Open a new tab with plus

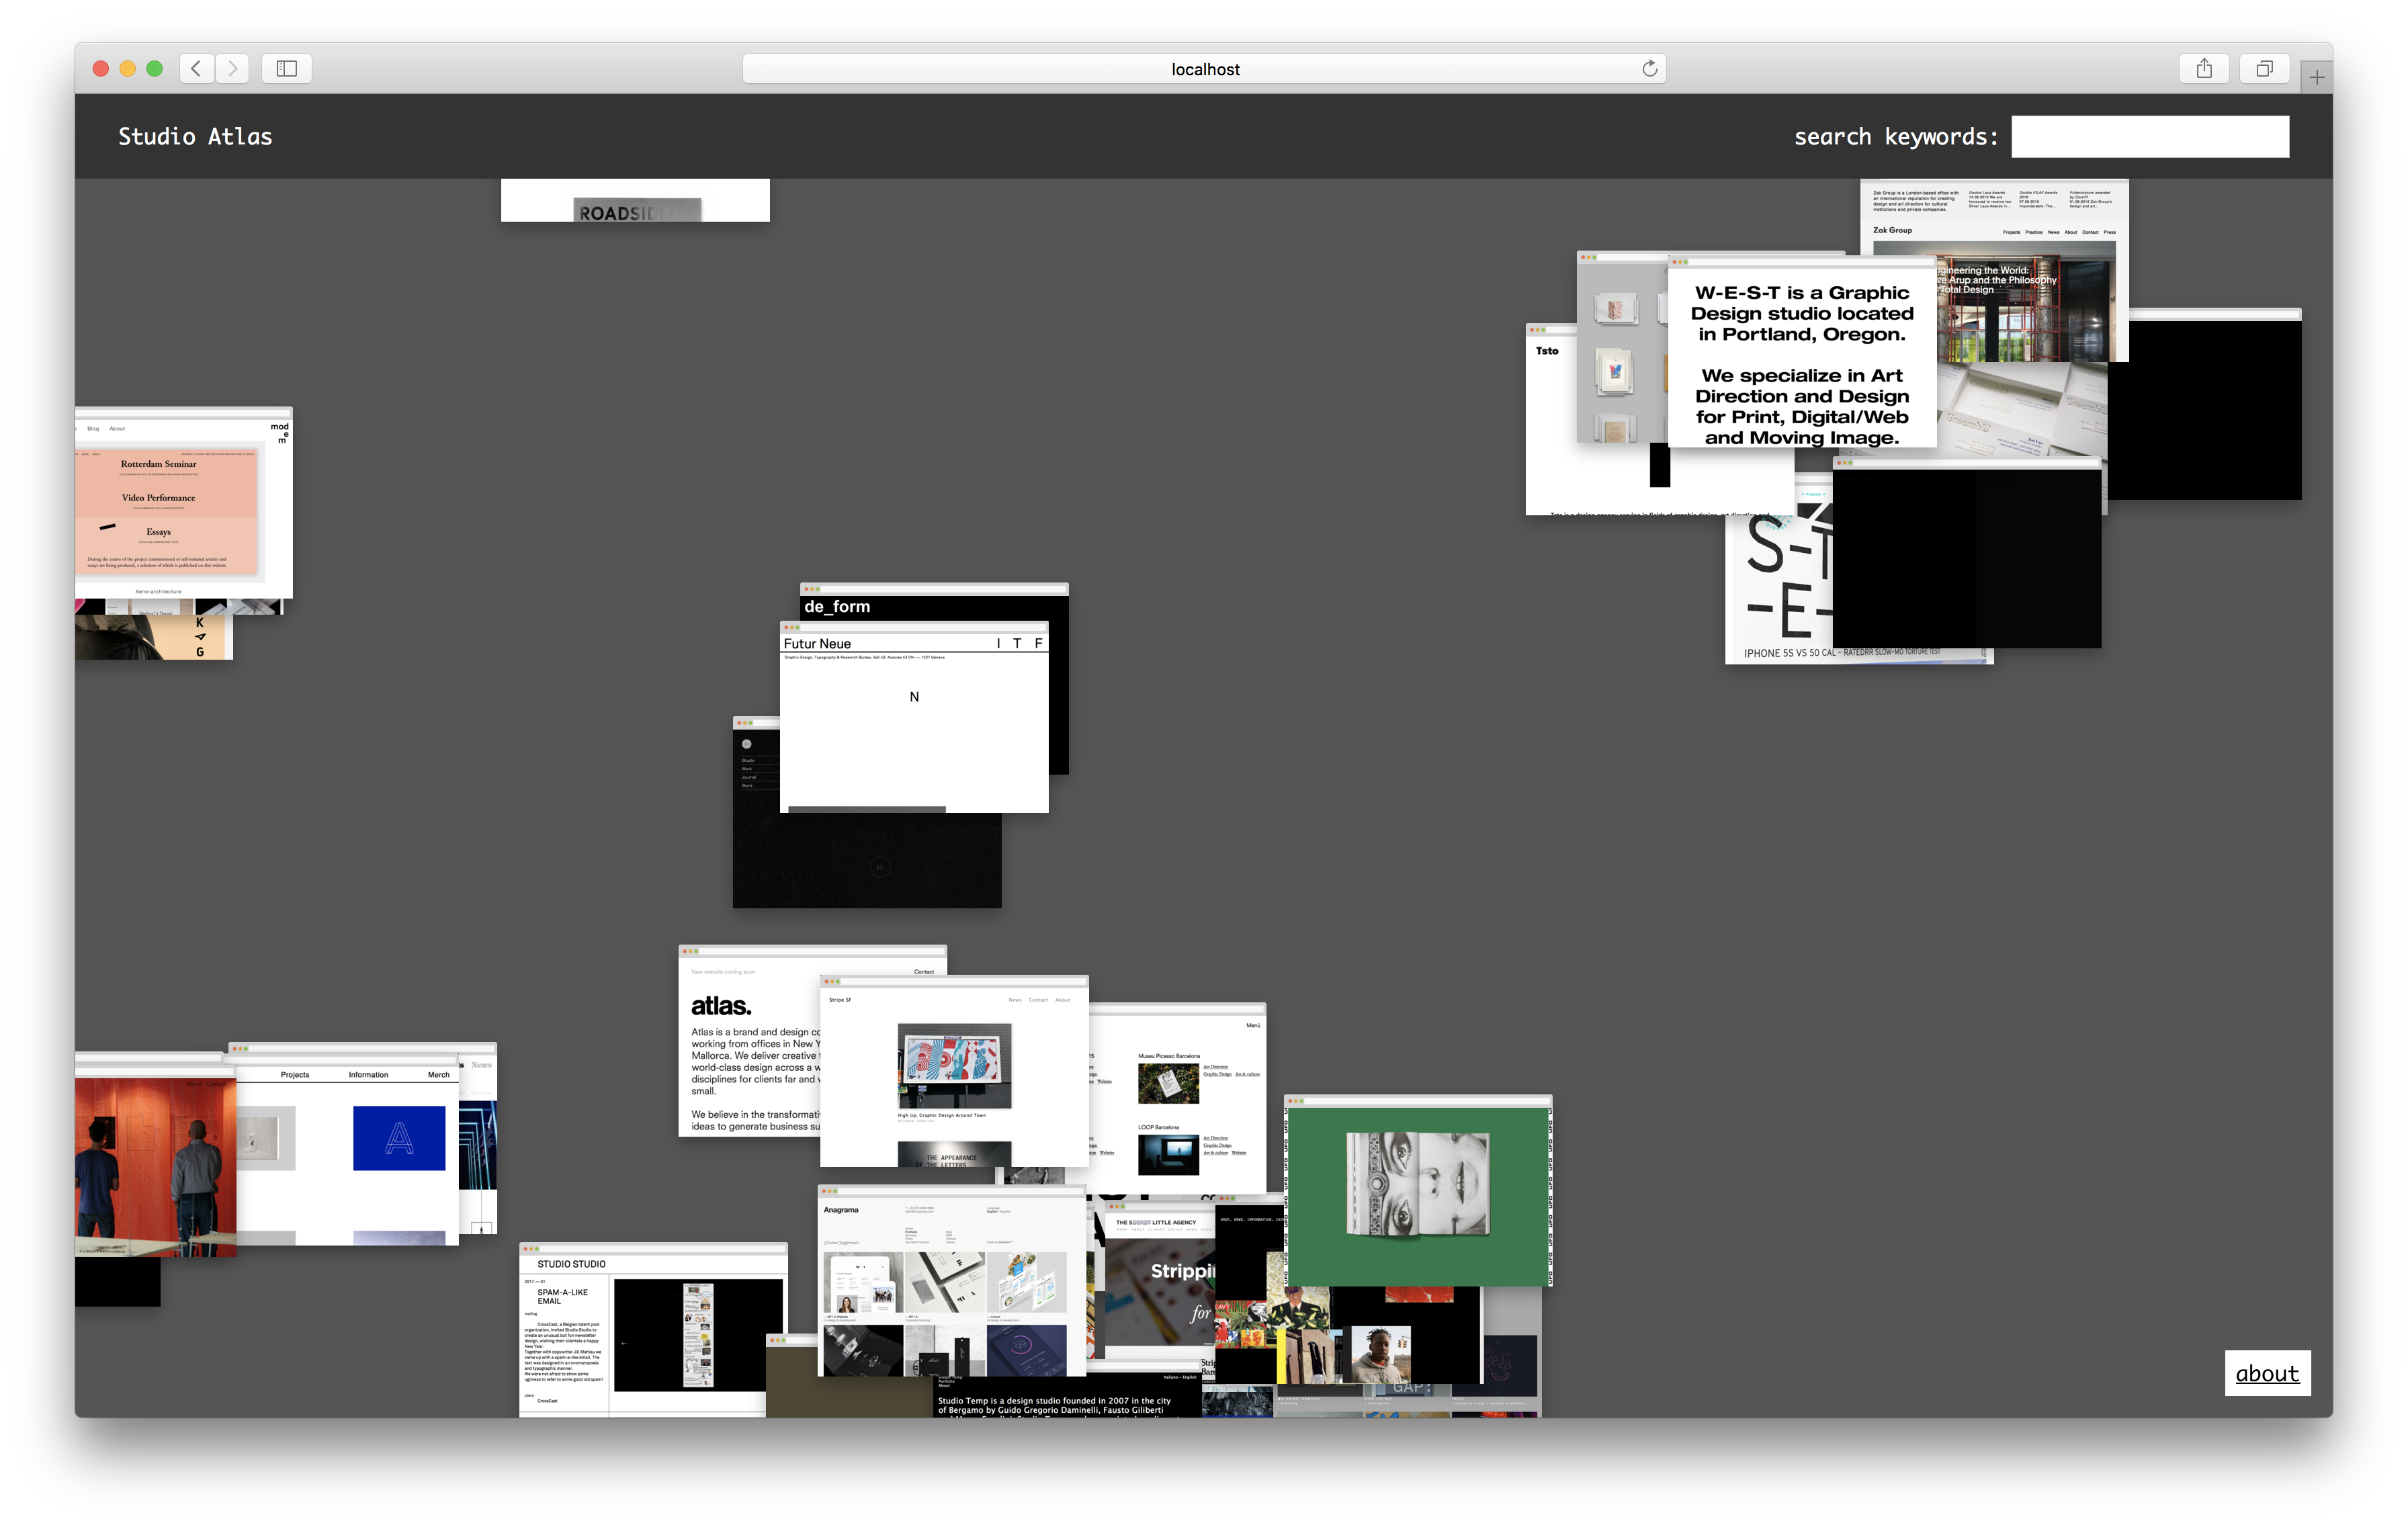(2316, 77)
